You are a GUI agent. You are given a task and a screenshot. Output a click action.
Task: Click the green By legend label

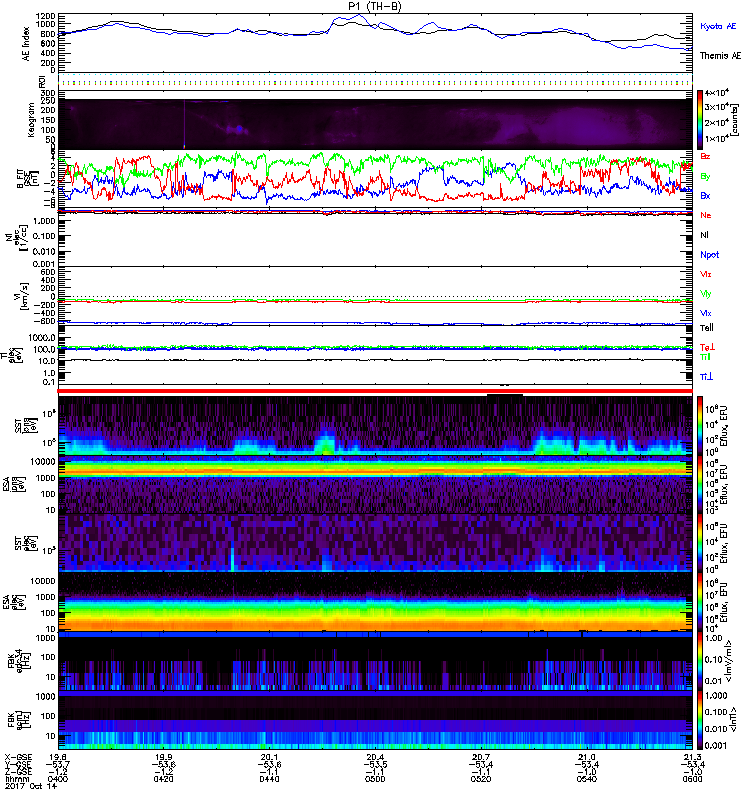point(705,177)
